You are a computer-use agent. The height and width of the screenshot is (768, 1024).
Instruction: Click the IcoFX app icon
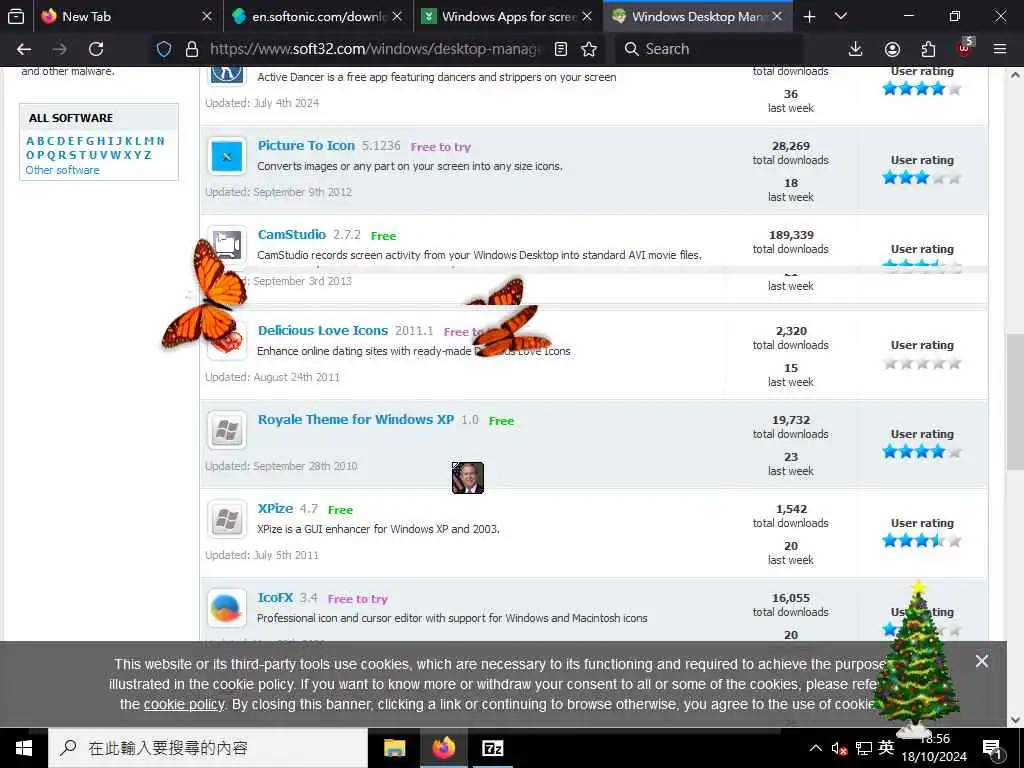click(227, 608)
